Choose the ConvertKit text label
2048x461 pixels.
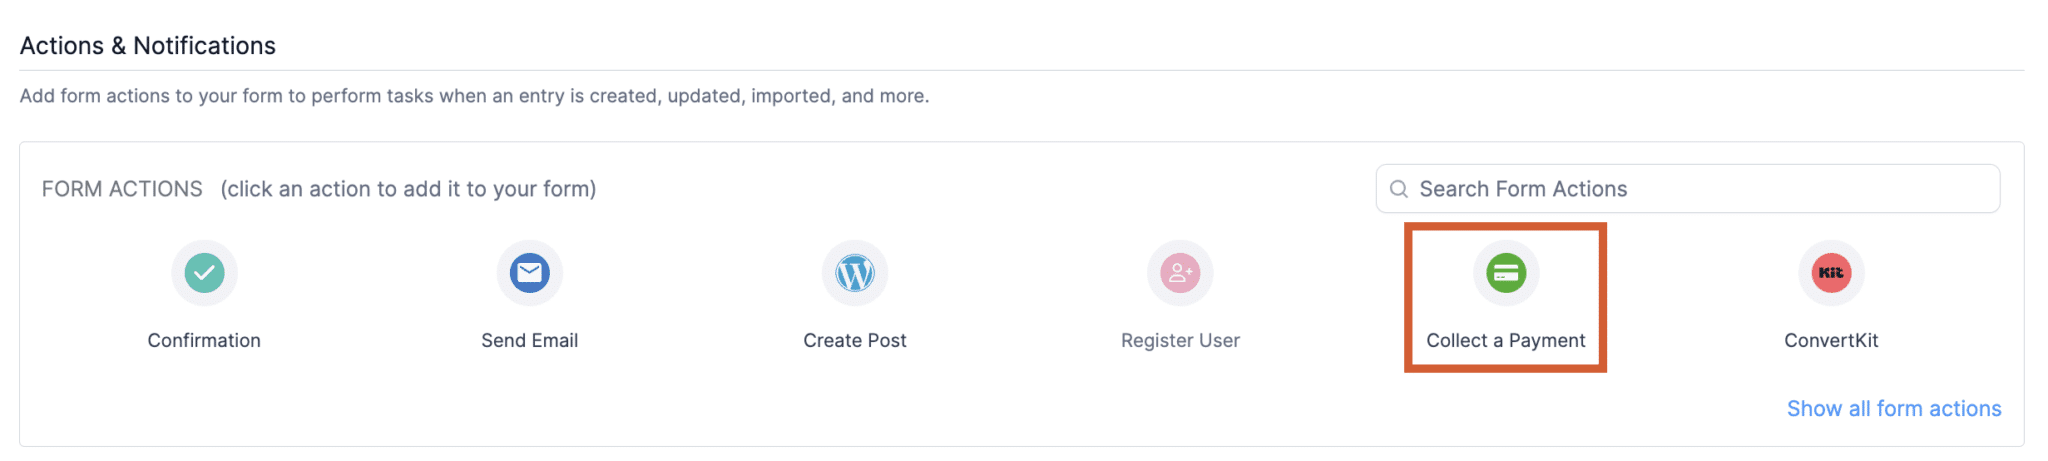(x=1831, y=341)
